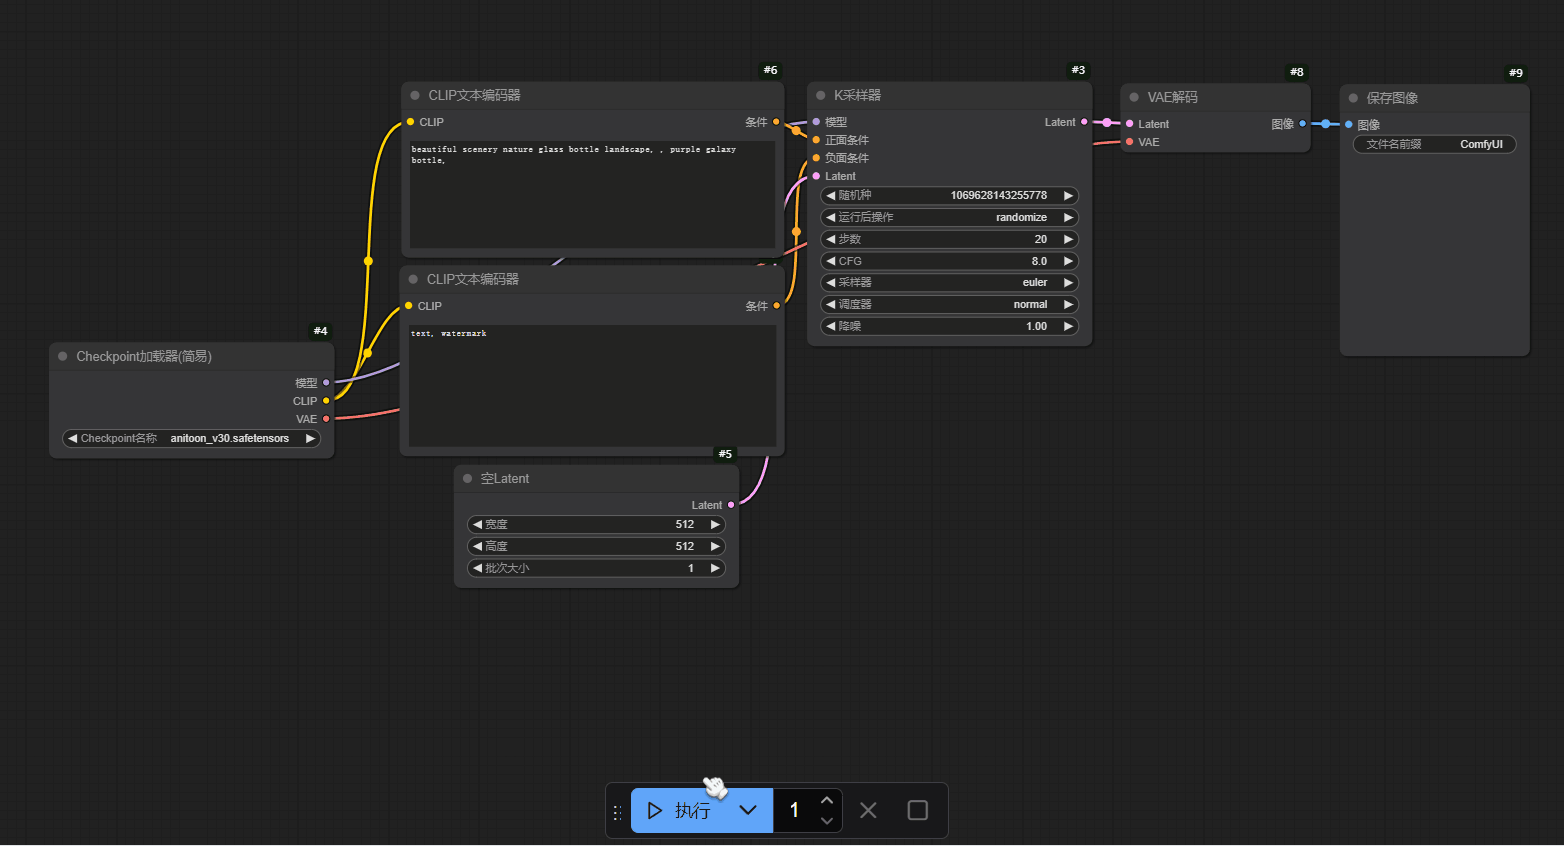
Task: Increase batch count with the up arrow
Action: tap(826, 800)
